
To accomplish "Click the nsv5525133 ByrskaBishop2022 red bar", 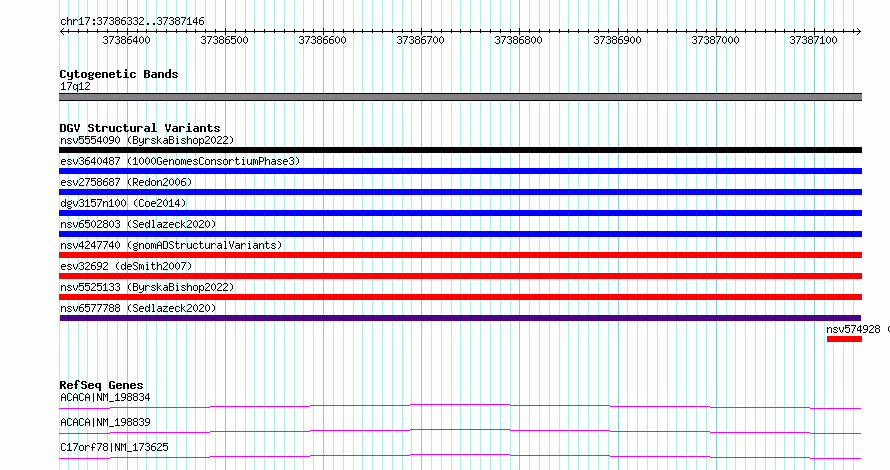I will coord(460,297).
